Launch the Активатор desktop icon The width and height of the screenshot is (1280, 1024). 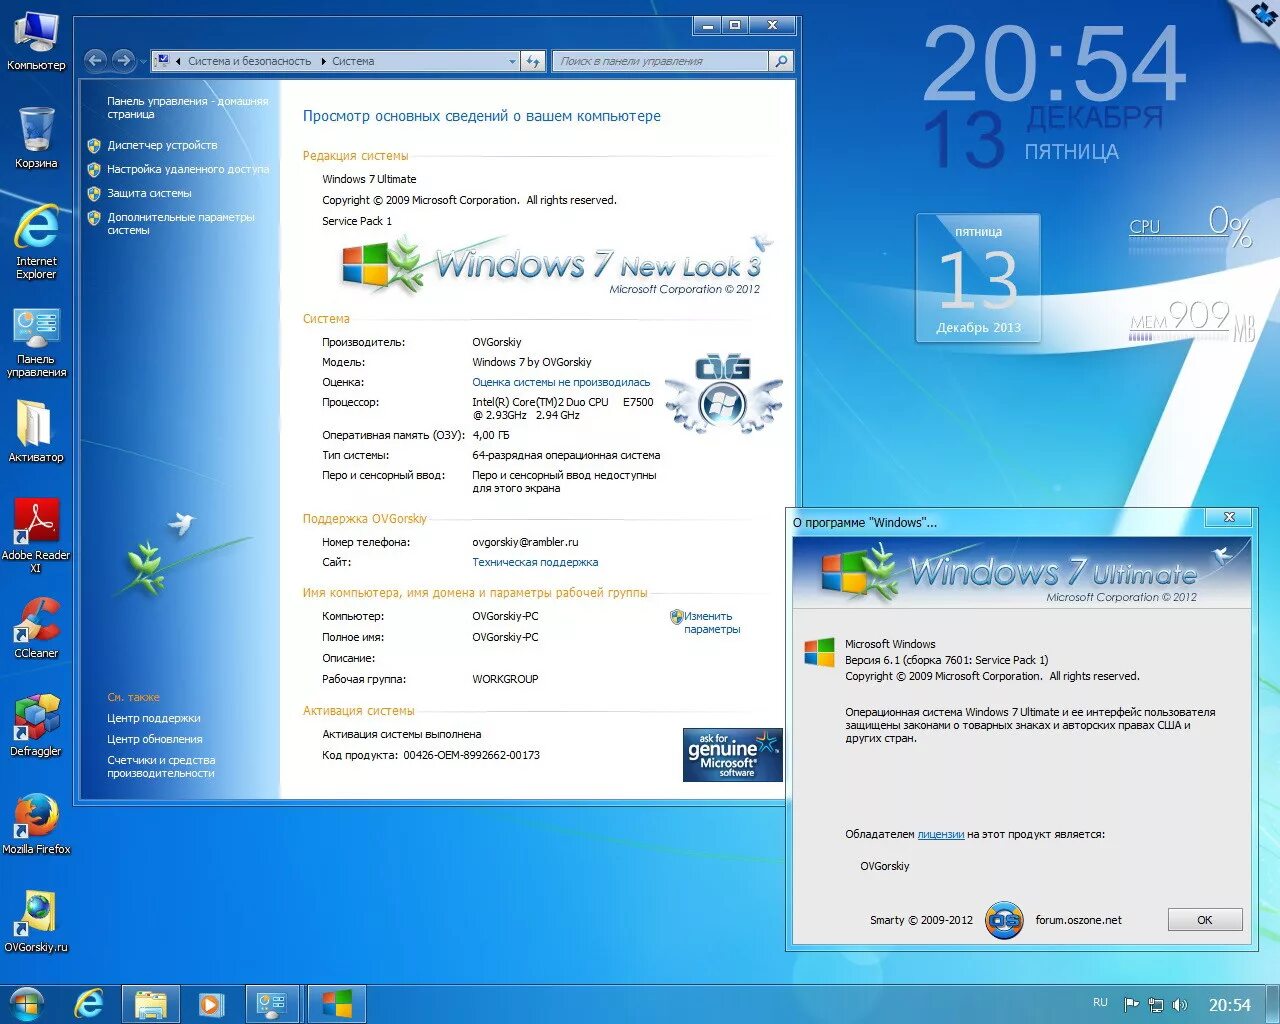[36, 428]
